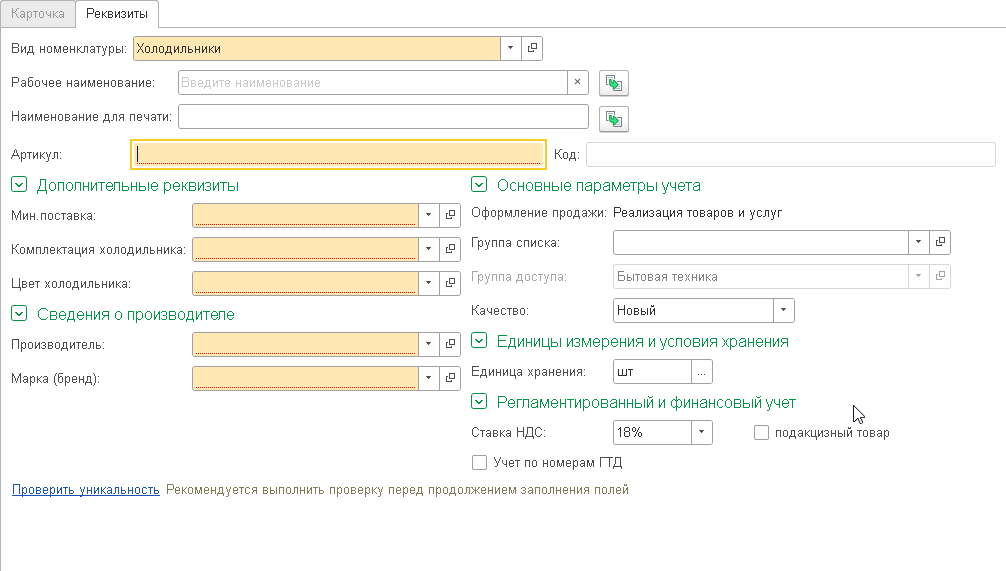Click the open icon for Комплектация холодильника
The image size is (1006, 571).
click(449, 249)
